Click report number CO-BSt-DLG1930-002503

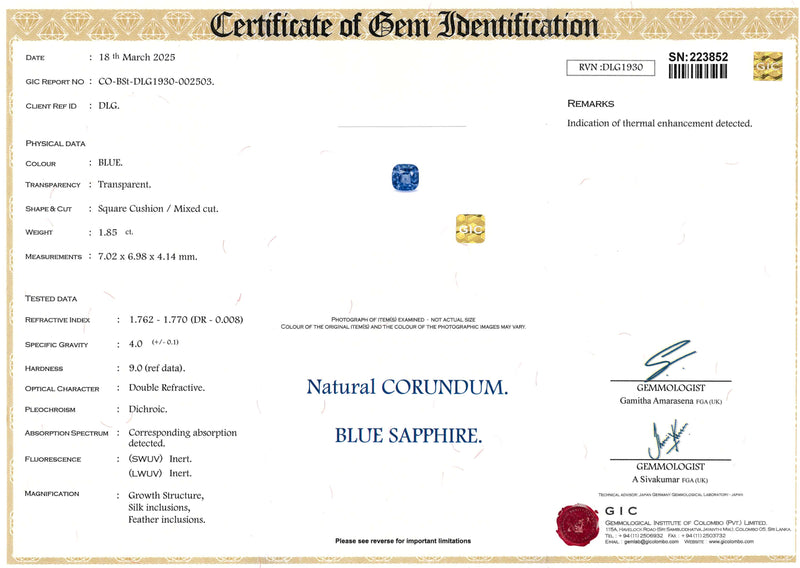156,82
